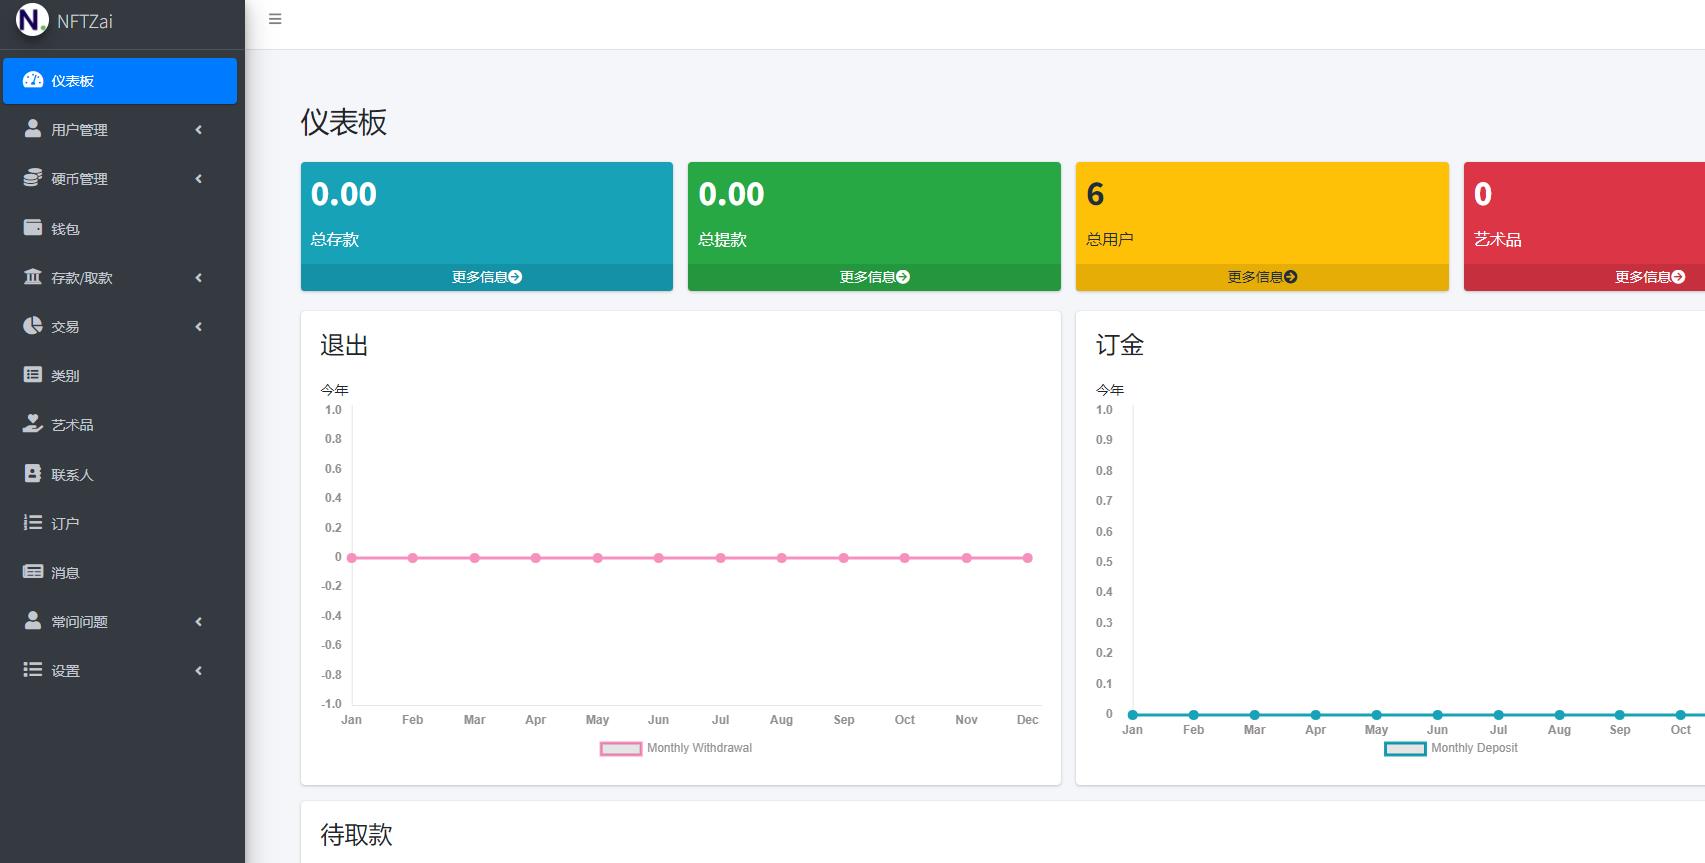This screenshot has width=1705, height=863.
Task: Open the 消息 messages menu item
Action: coord(66,573)
